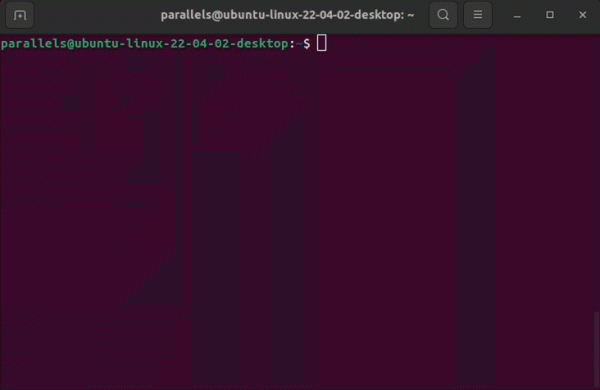Close the terminal window
The height and width of the screenshot is (390, 600).
tap(582, 15)
